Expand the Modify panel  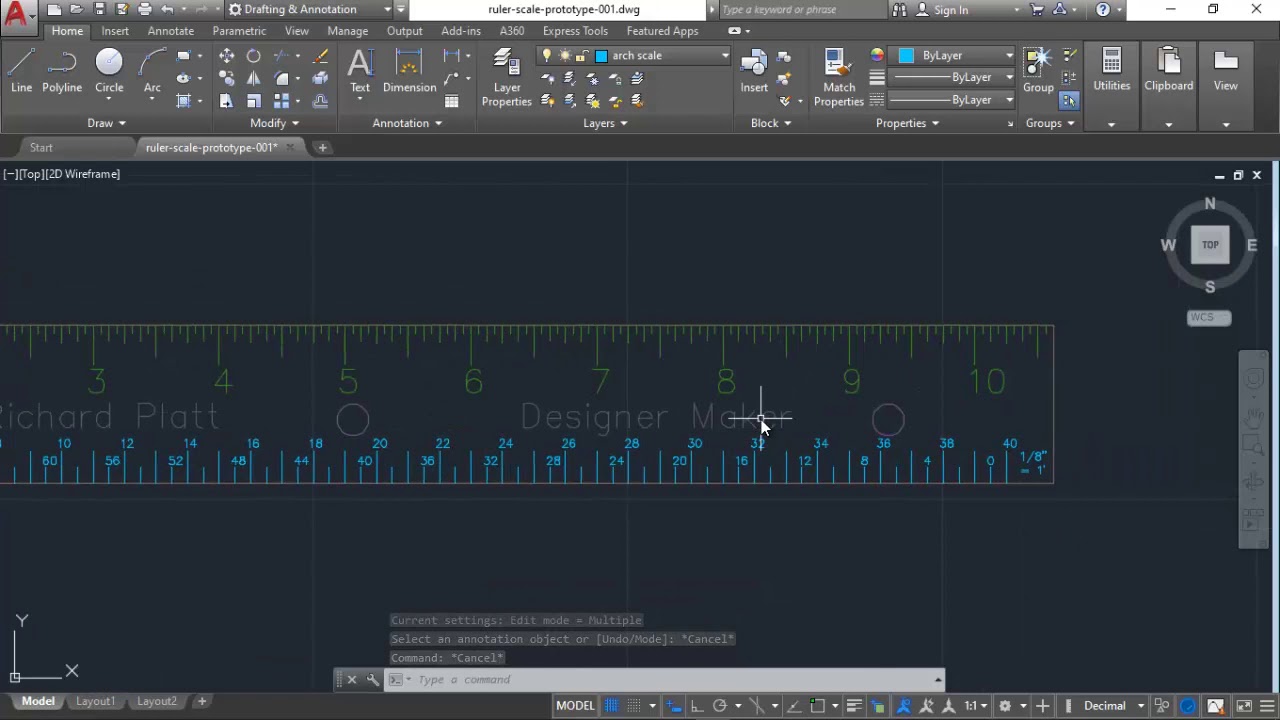(274, 123)
